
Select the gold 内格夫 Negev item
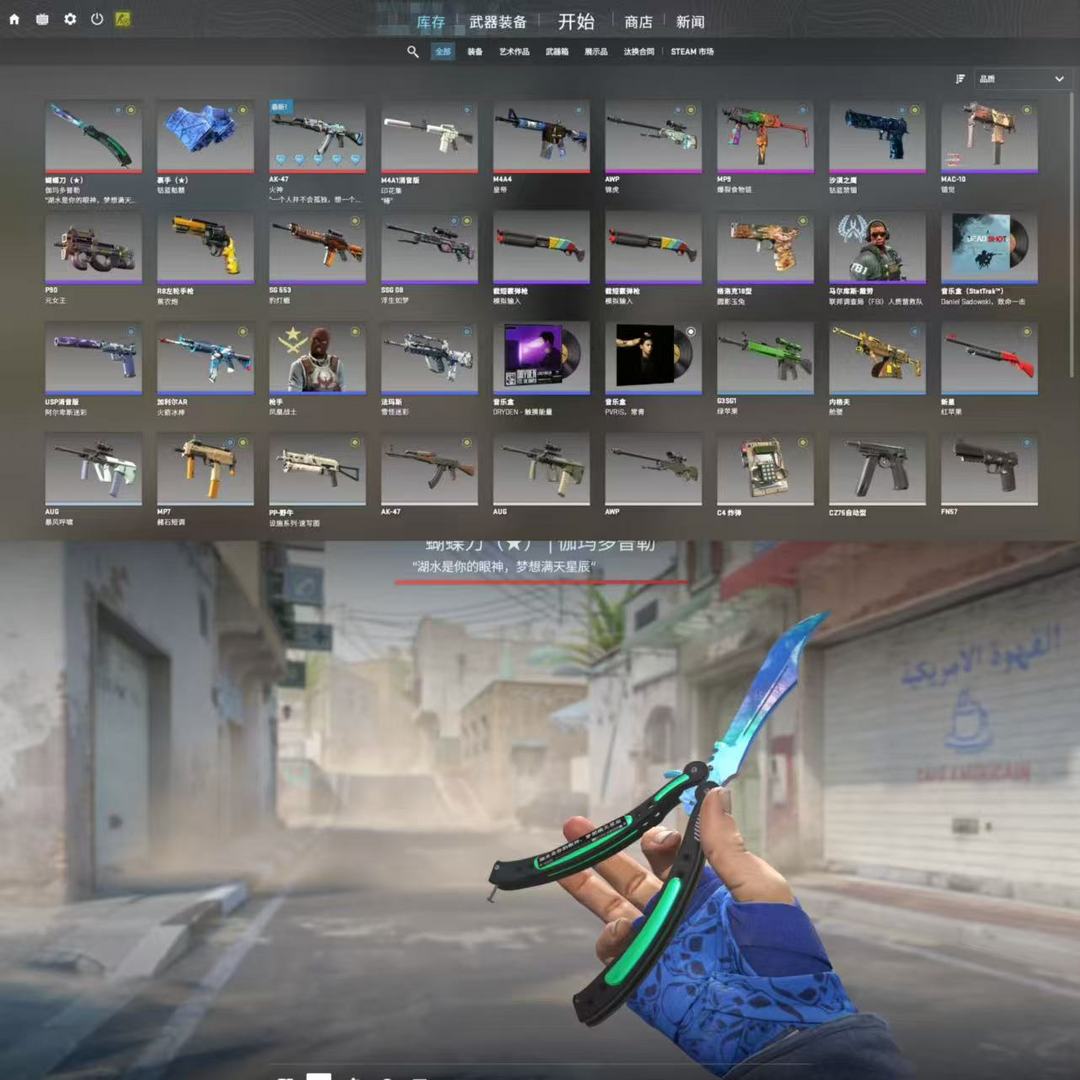click(878, 358)
